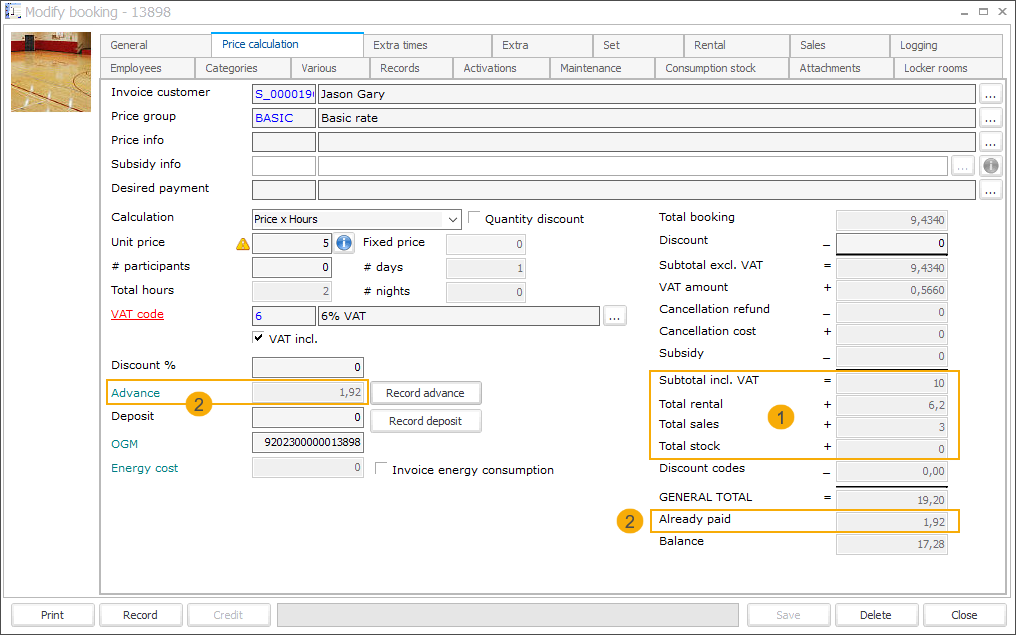Open the Price info lookup ellipsis button

pyautogui.click(x=990, y=142)
